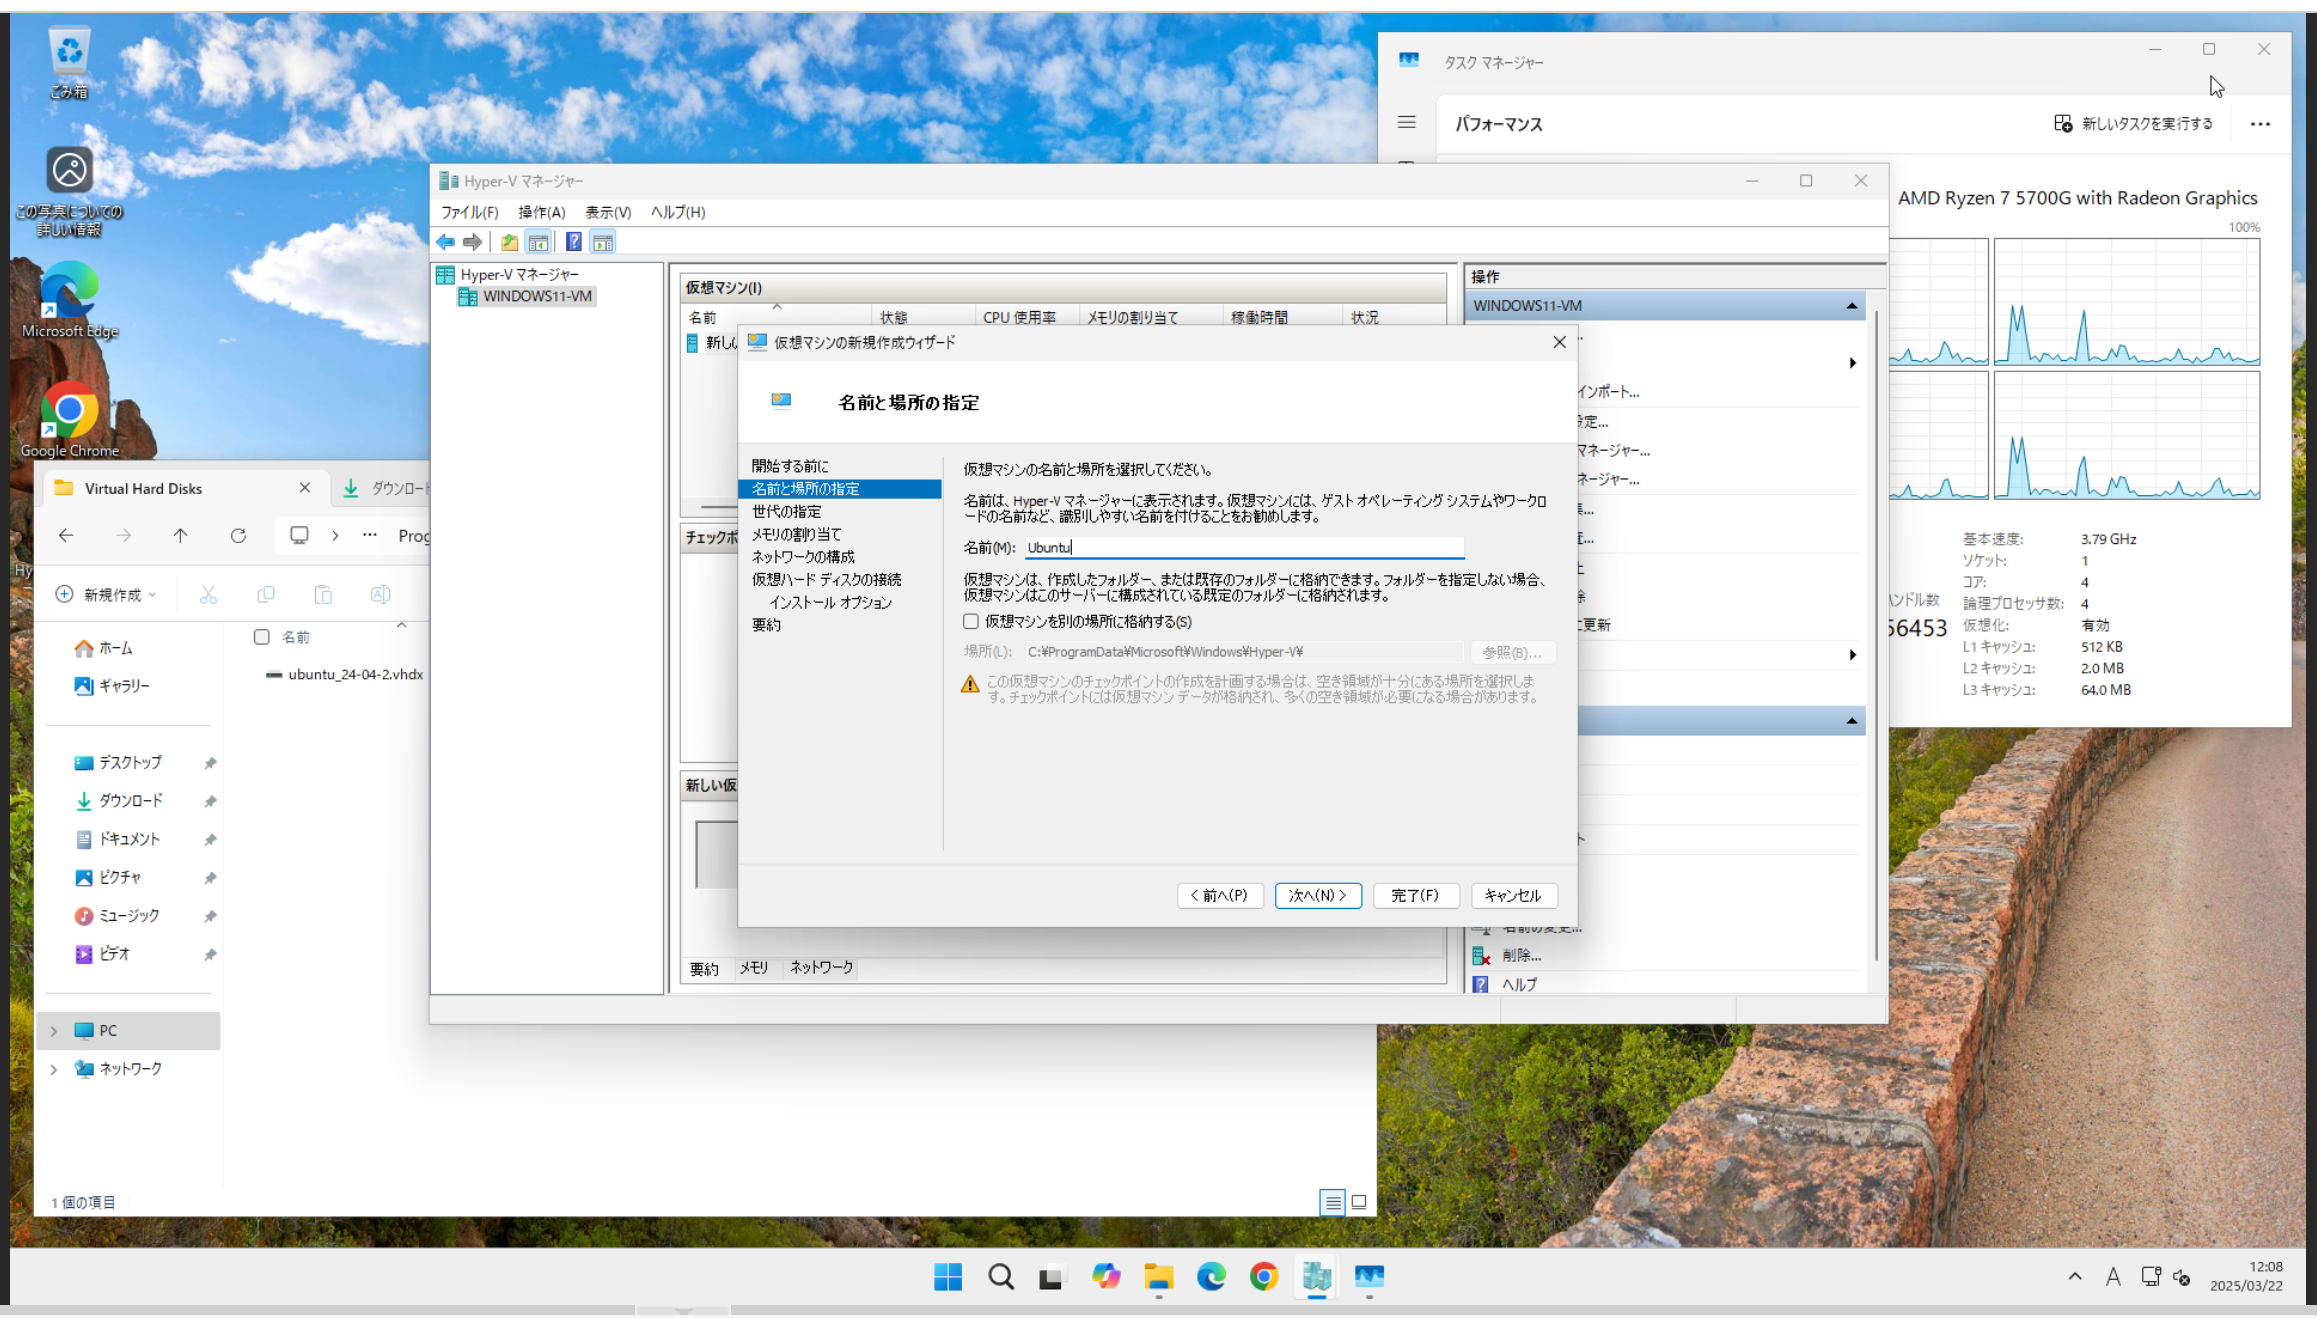The height and width of the screenshot is (1318, 2317).
Task: Click the 名前(M) text field containing Ubuntu
Action: pyautogui.click(x=1244, y=547)
